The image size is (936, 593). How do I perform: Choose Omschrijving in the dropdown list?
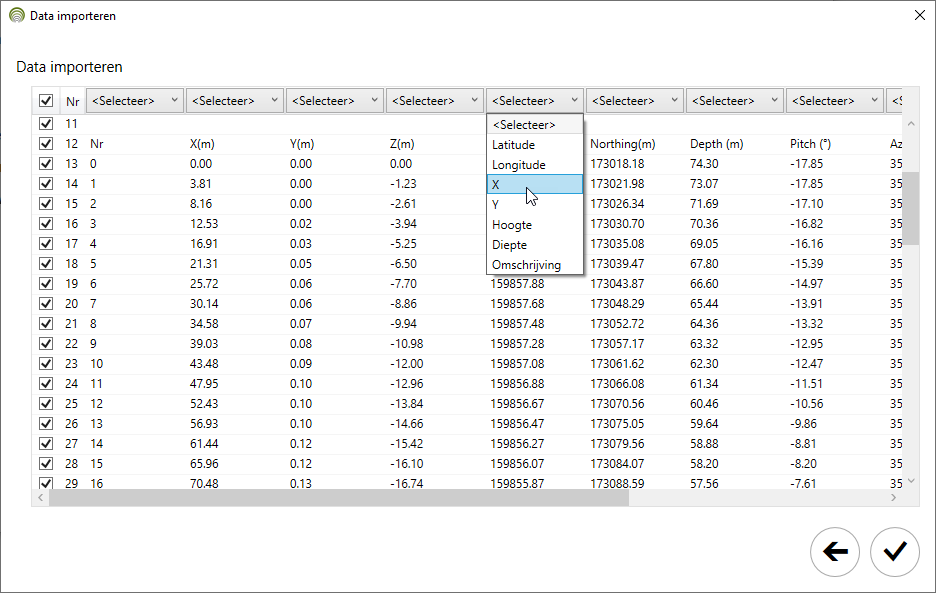[x=535, y=265]
